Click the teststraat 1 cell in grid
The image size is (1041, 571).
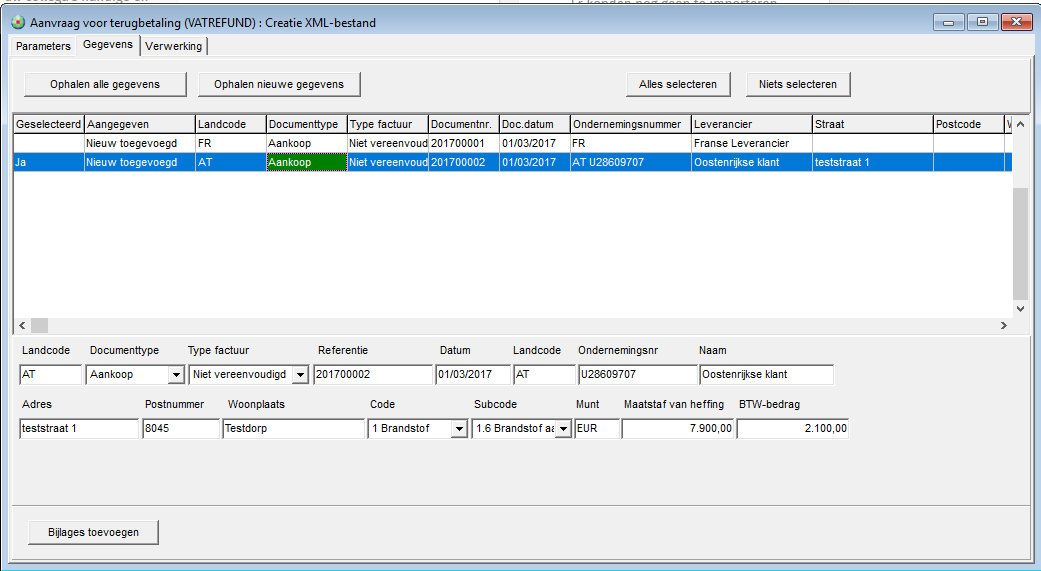click(x=873, y=162)
